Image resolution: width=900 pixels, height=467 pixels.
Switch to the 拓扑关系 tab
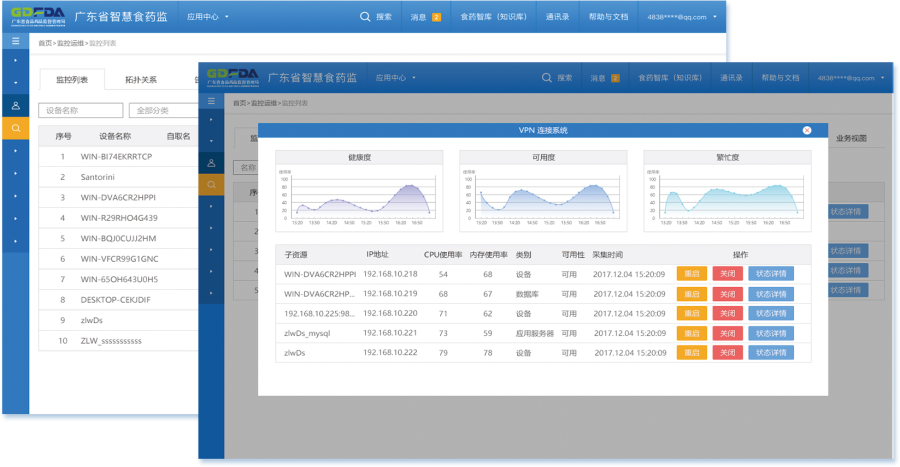[x=141, y=80]
